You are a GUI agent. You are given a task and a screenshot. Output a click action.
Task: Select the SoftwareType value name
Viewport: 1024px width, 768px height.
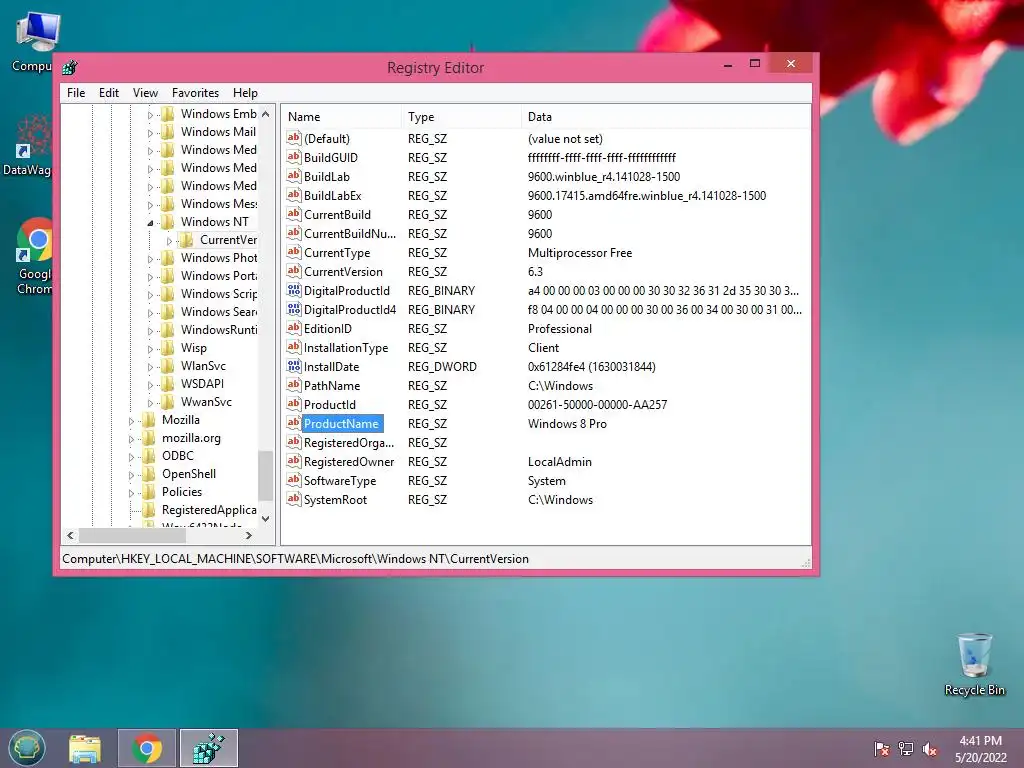(x=340, y=481)
